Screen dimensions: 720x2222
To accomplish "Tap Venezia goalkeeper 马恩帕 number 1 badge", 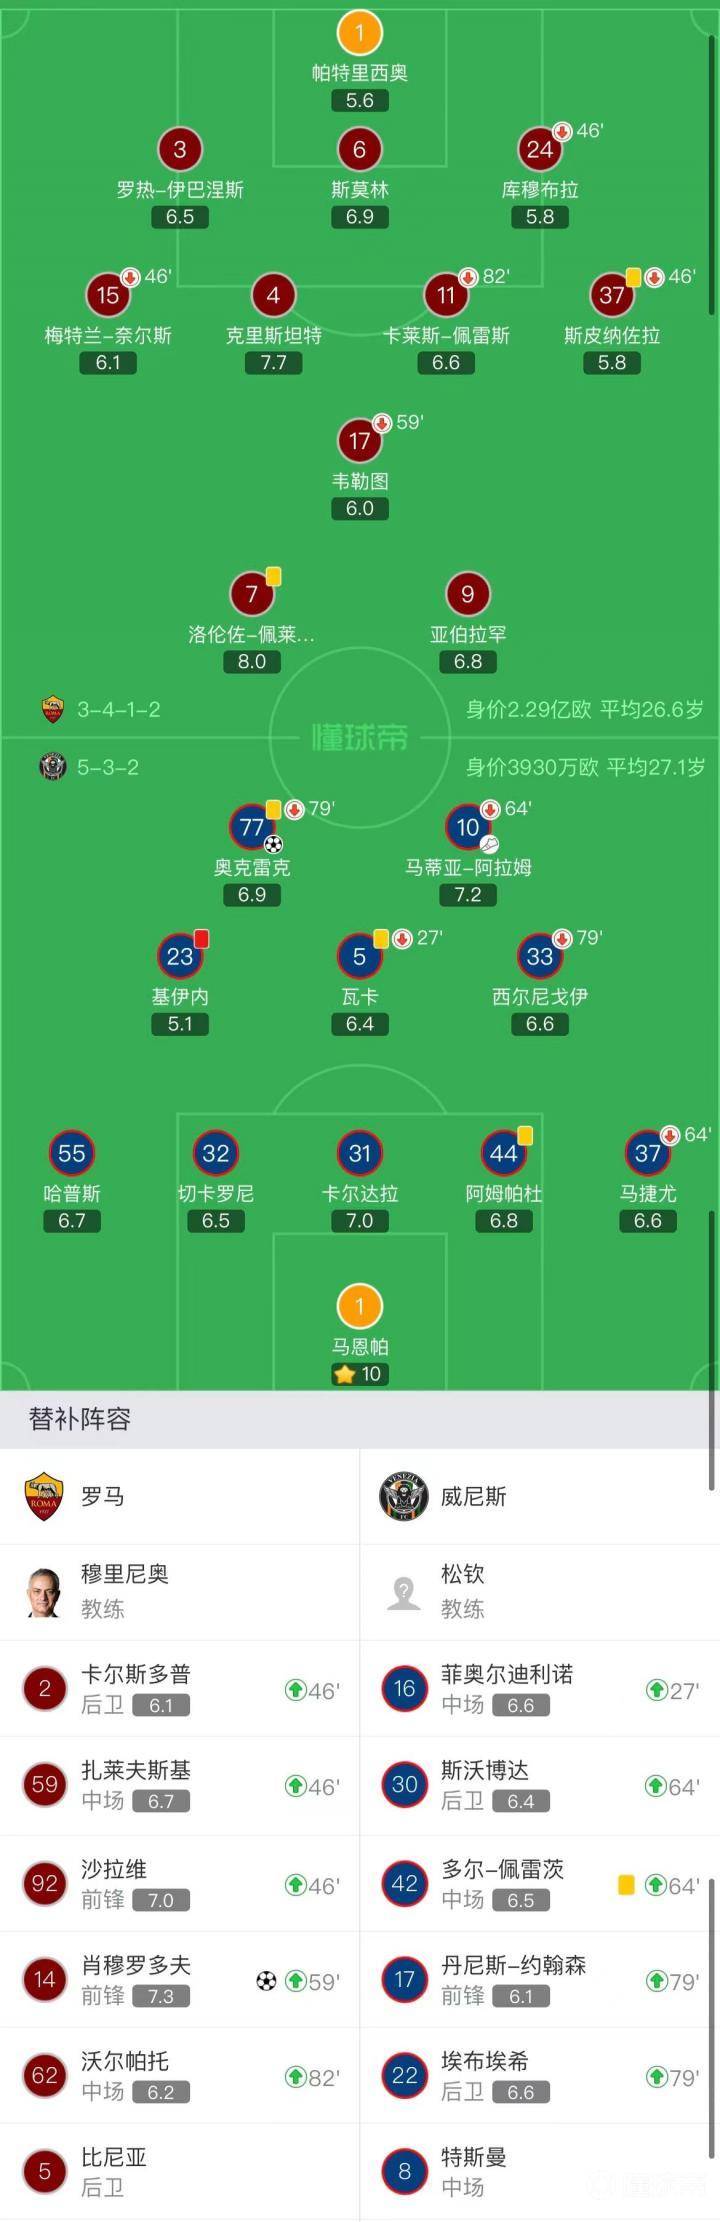I will coord(360,1306).
